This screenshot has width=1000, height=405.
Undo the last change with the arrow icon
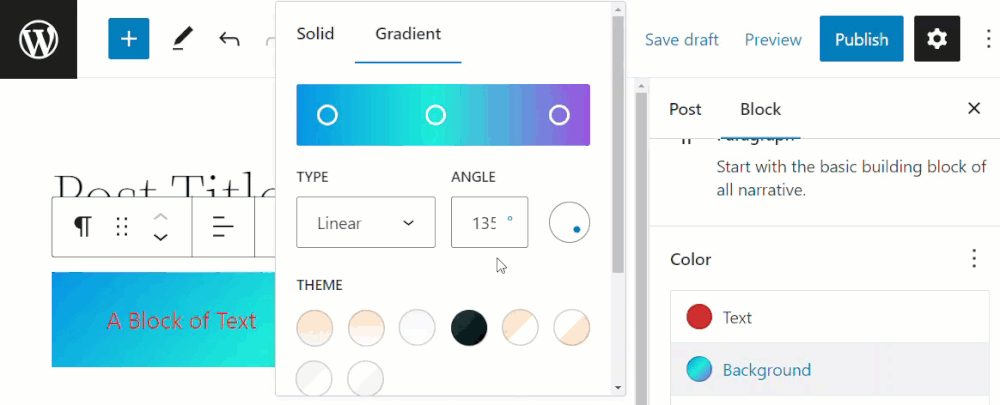(x=229, y=40)
